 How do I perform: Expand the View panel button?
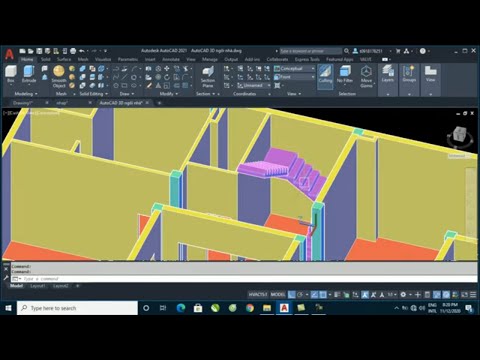[430, 80]
